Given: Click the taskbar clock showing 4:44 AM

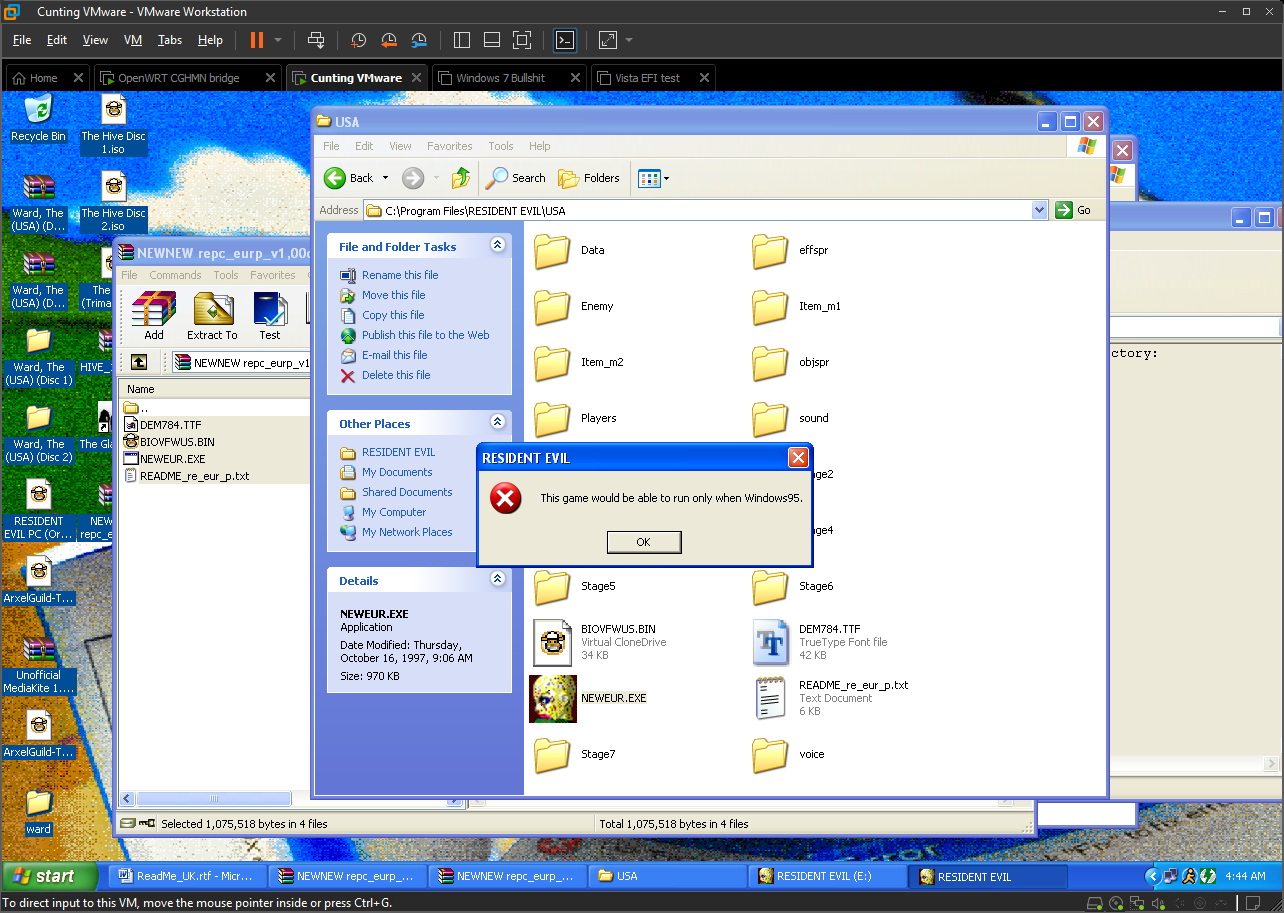Looking at the screenshot, I should [1245, 876].
